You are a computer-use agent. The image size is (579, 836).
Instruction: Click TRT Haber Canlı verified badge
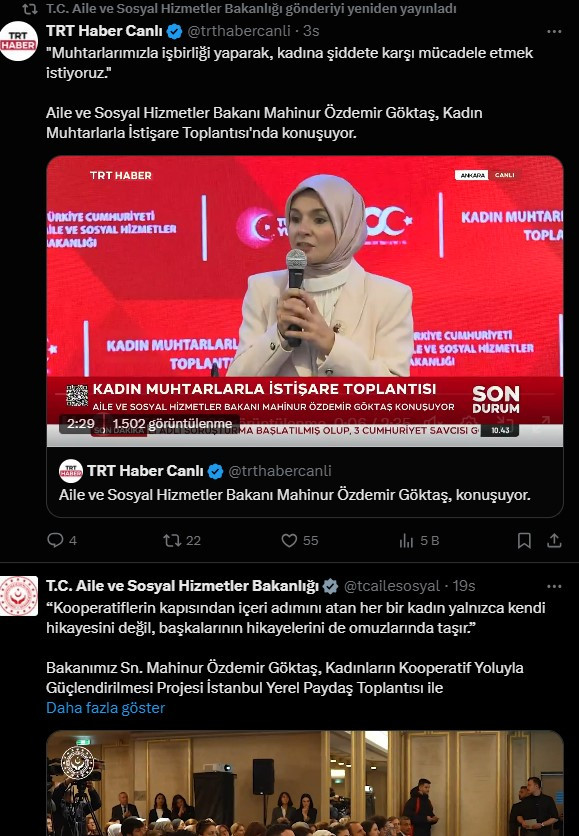[x=174, y=31]
